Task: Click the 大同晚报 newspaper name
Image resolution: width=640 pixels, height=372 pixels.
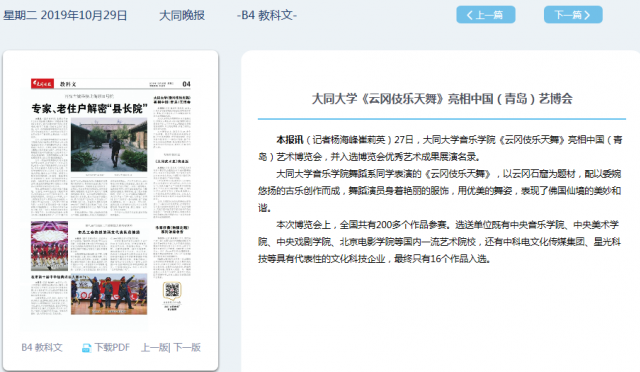Action: tap(182, 16)
